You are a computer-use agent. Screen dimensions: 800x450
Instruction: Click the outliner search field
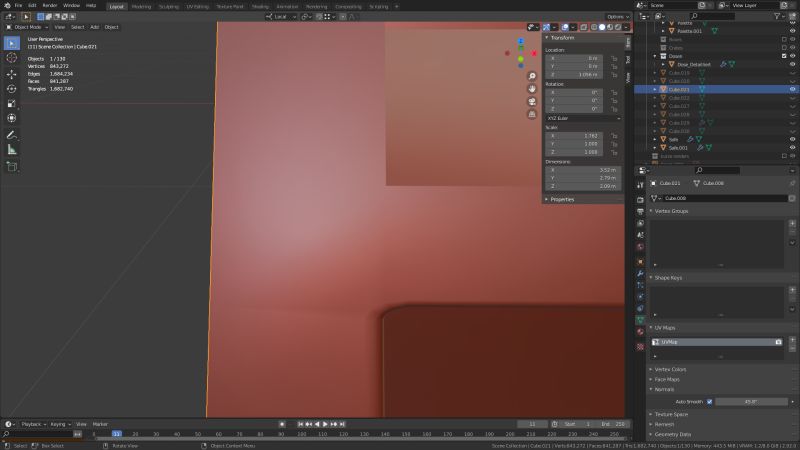[x=712, y=16]
